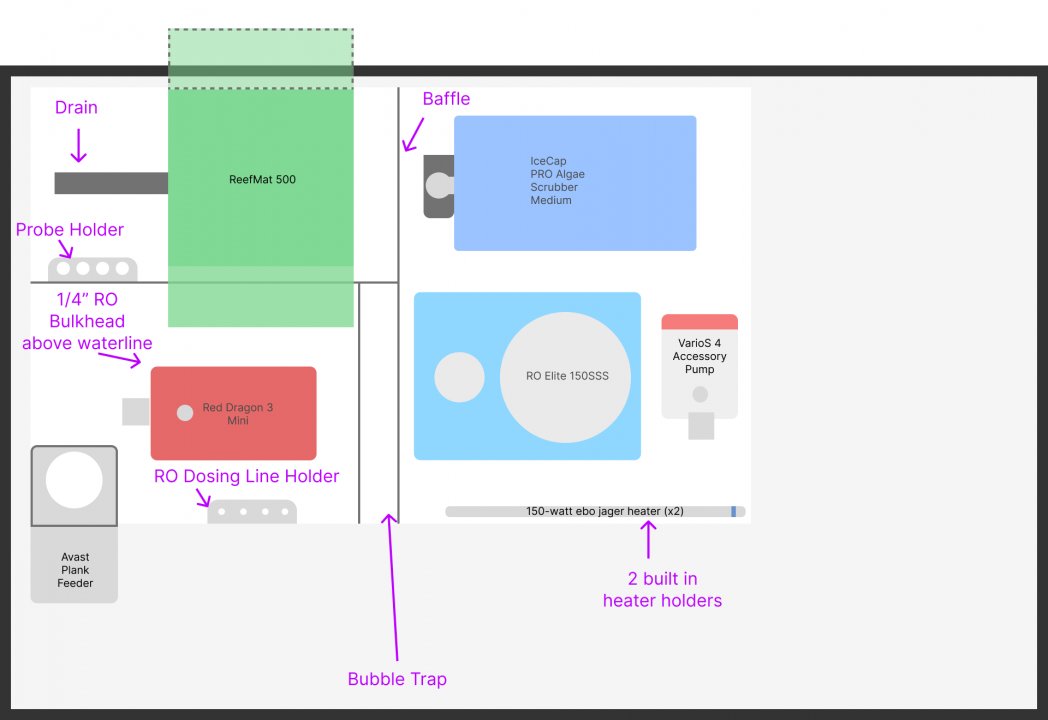Select the VarioS 4 Accessory Pump label
Viewport: 1048px width, 720px height.
point(699,356)
